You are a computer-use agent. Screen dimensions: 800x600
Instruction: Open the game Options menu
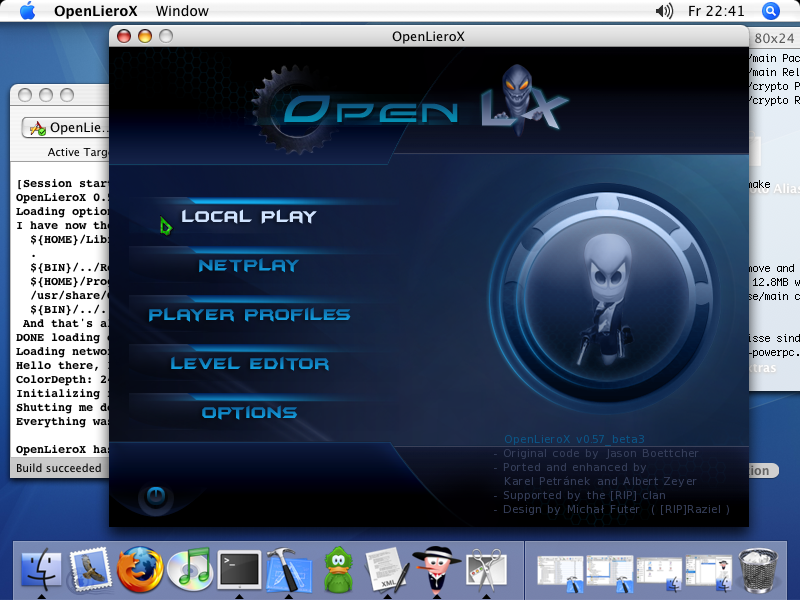[x=249, y=413]
